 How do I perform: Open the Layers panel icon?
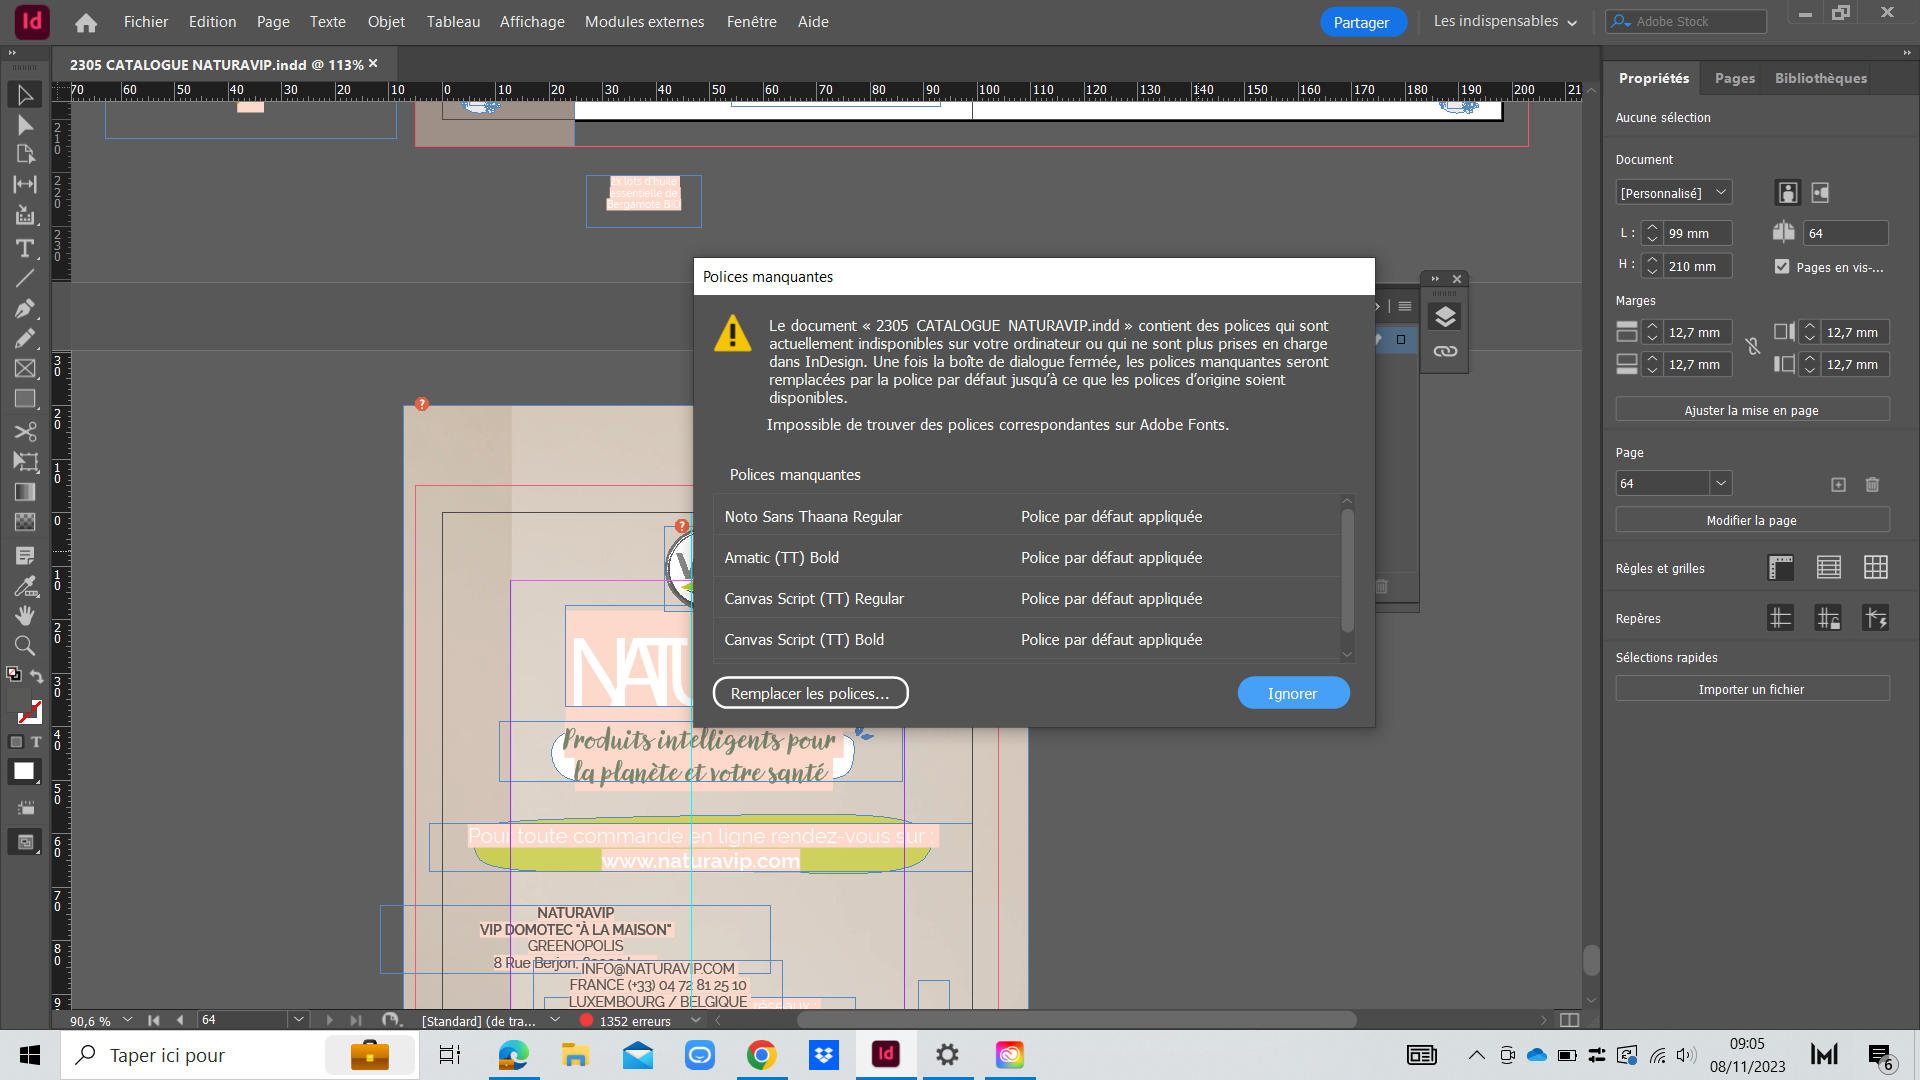click(1445, 317)
